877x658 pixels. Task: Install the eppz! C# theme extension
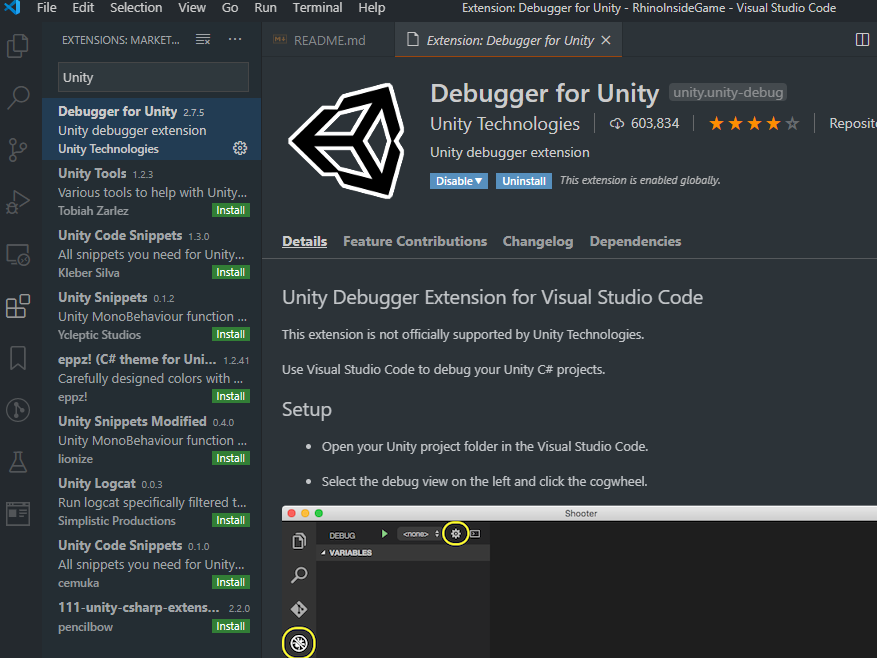230,397
